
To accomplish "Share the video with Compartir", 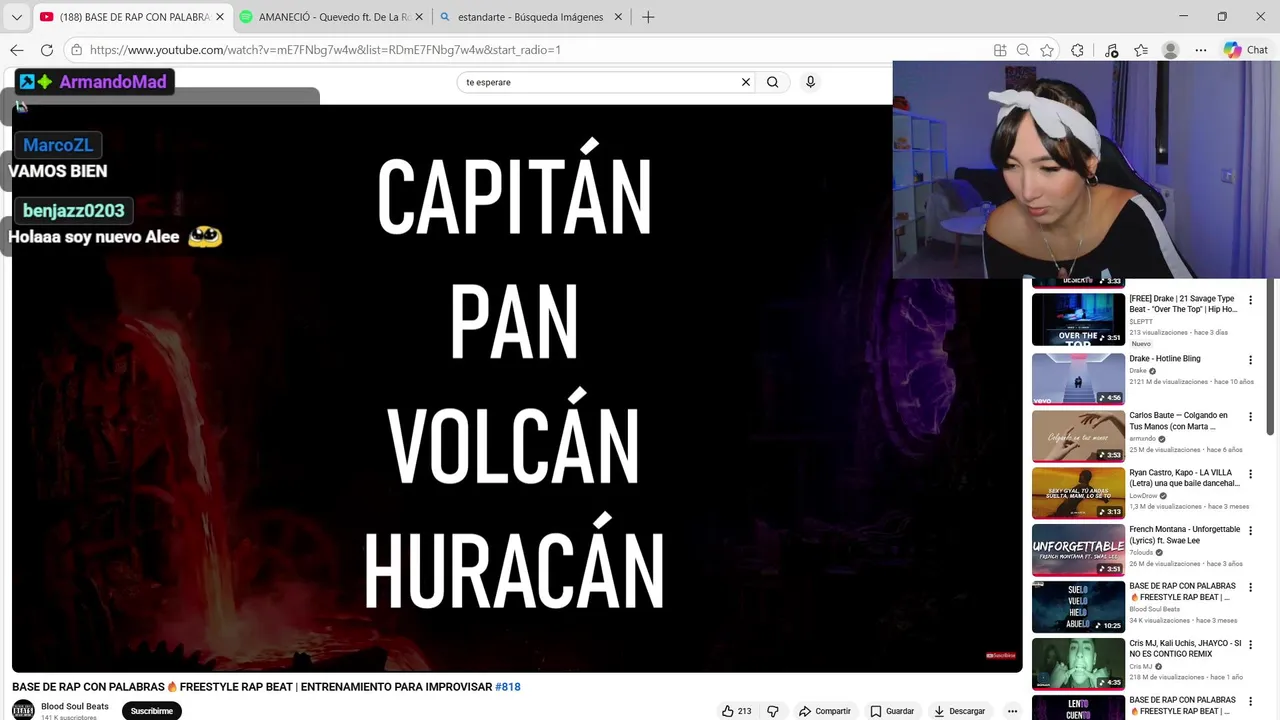I will coord(825,711).
